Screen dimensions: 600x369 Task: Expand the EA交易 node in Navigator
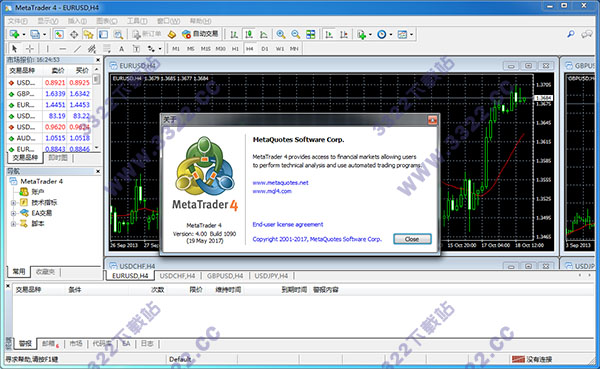click(x=13, y=213)
